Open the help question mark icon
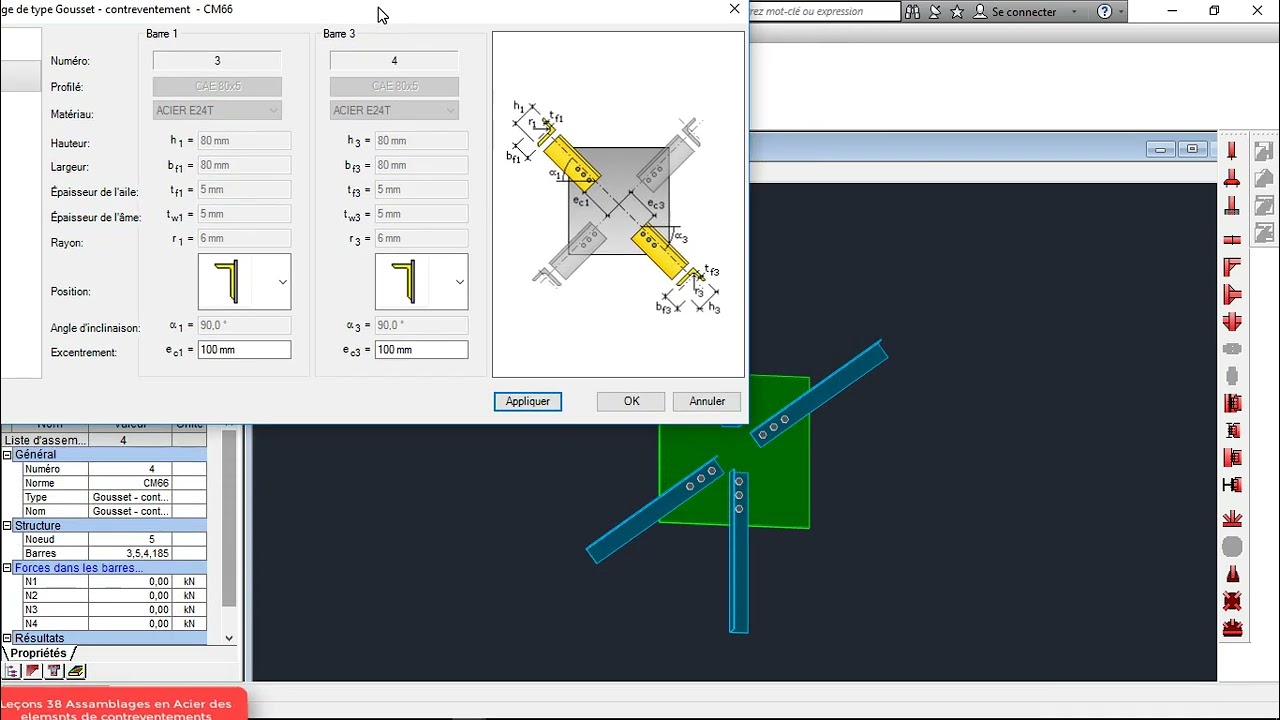Screen dimensions: 1280x720 [x=1104, y=12]
